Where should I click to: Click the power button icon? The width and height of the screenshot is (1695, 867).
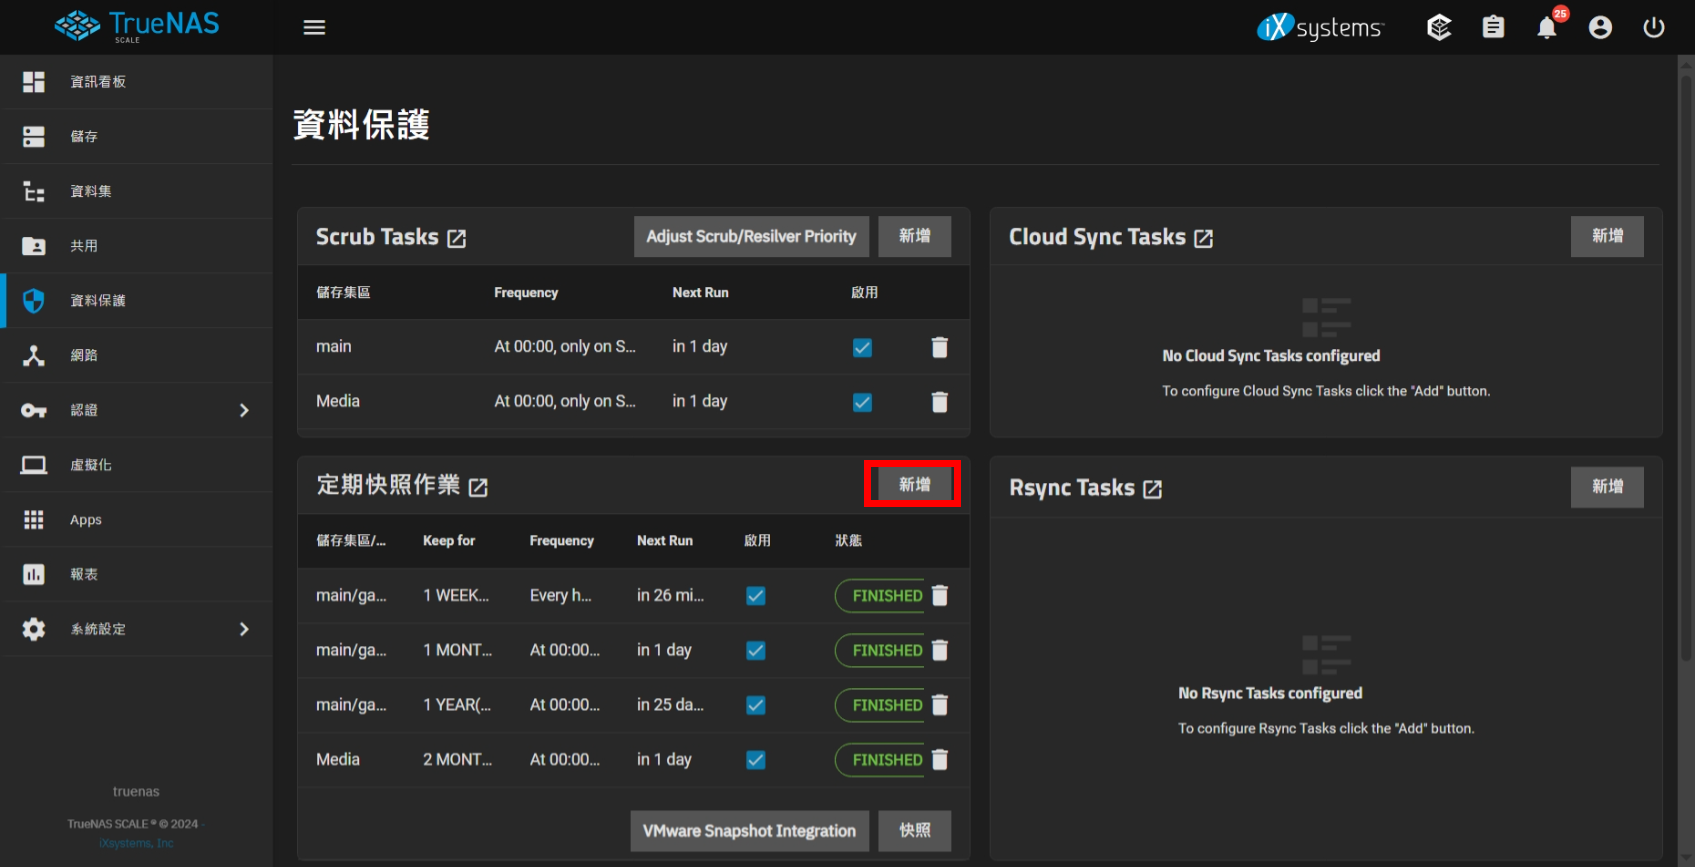[x=1654, y=27]
